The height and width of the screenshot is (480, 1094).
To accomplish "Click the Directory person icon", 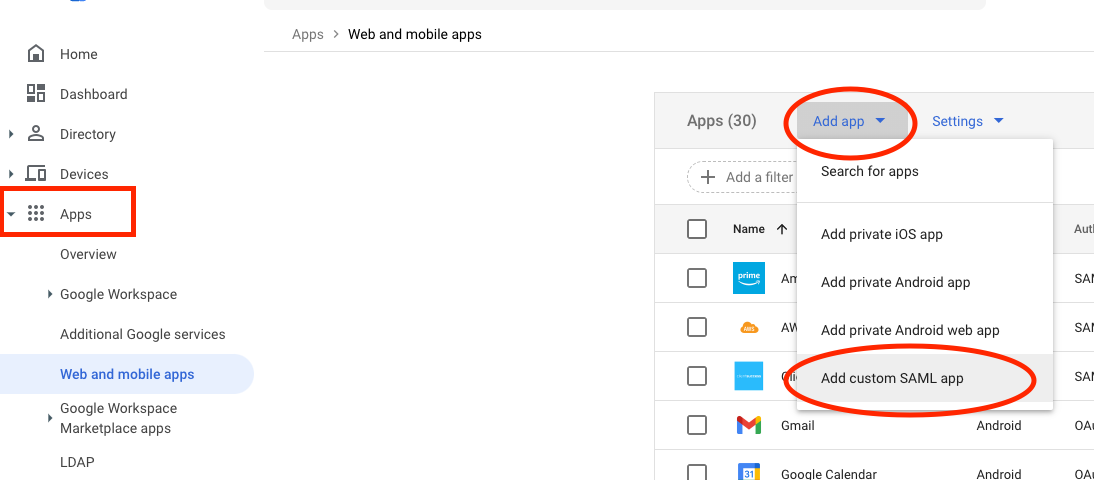I will [x=36, y=133].
